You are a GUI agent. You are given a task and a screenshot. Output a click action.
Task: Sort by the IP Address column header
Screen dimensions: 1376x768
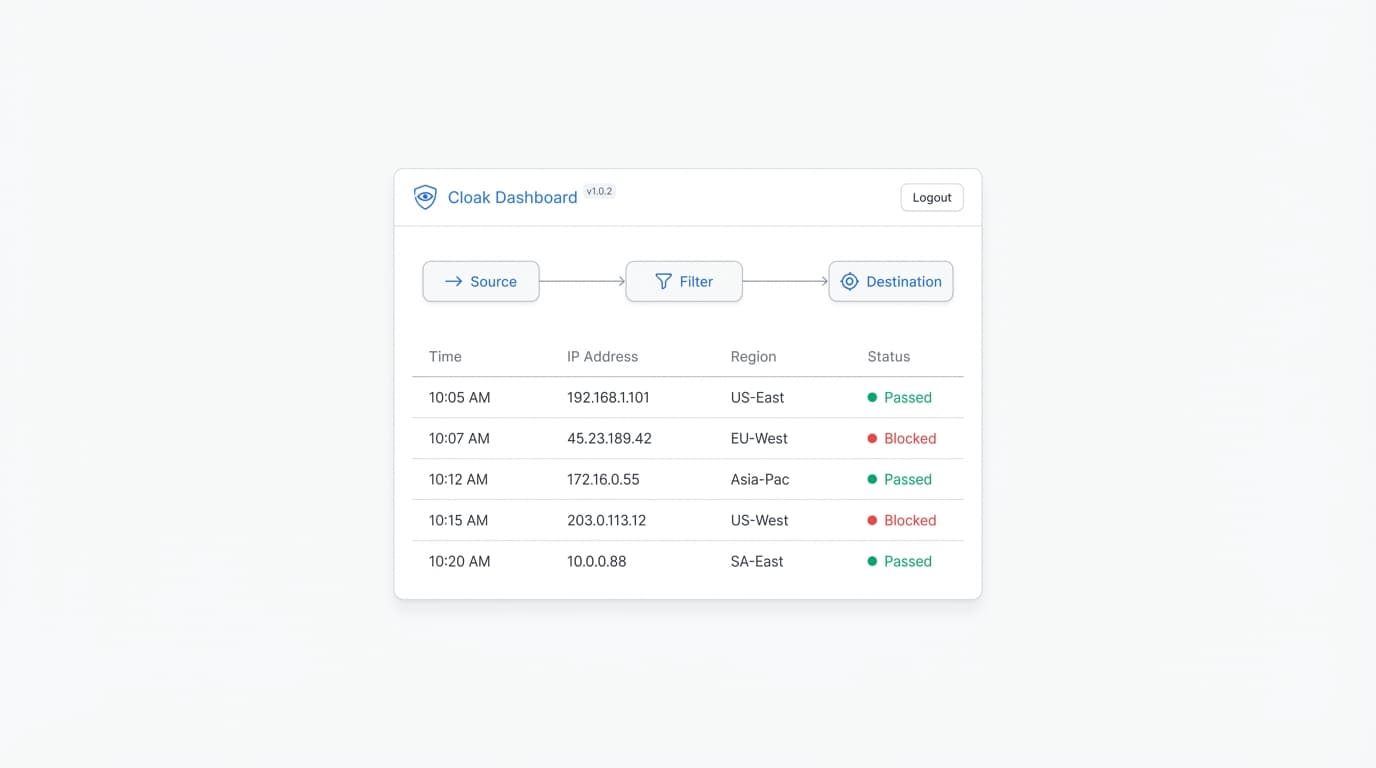[602, 357]
